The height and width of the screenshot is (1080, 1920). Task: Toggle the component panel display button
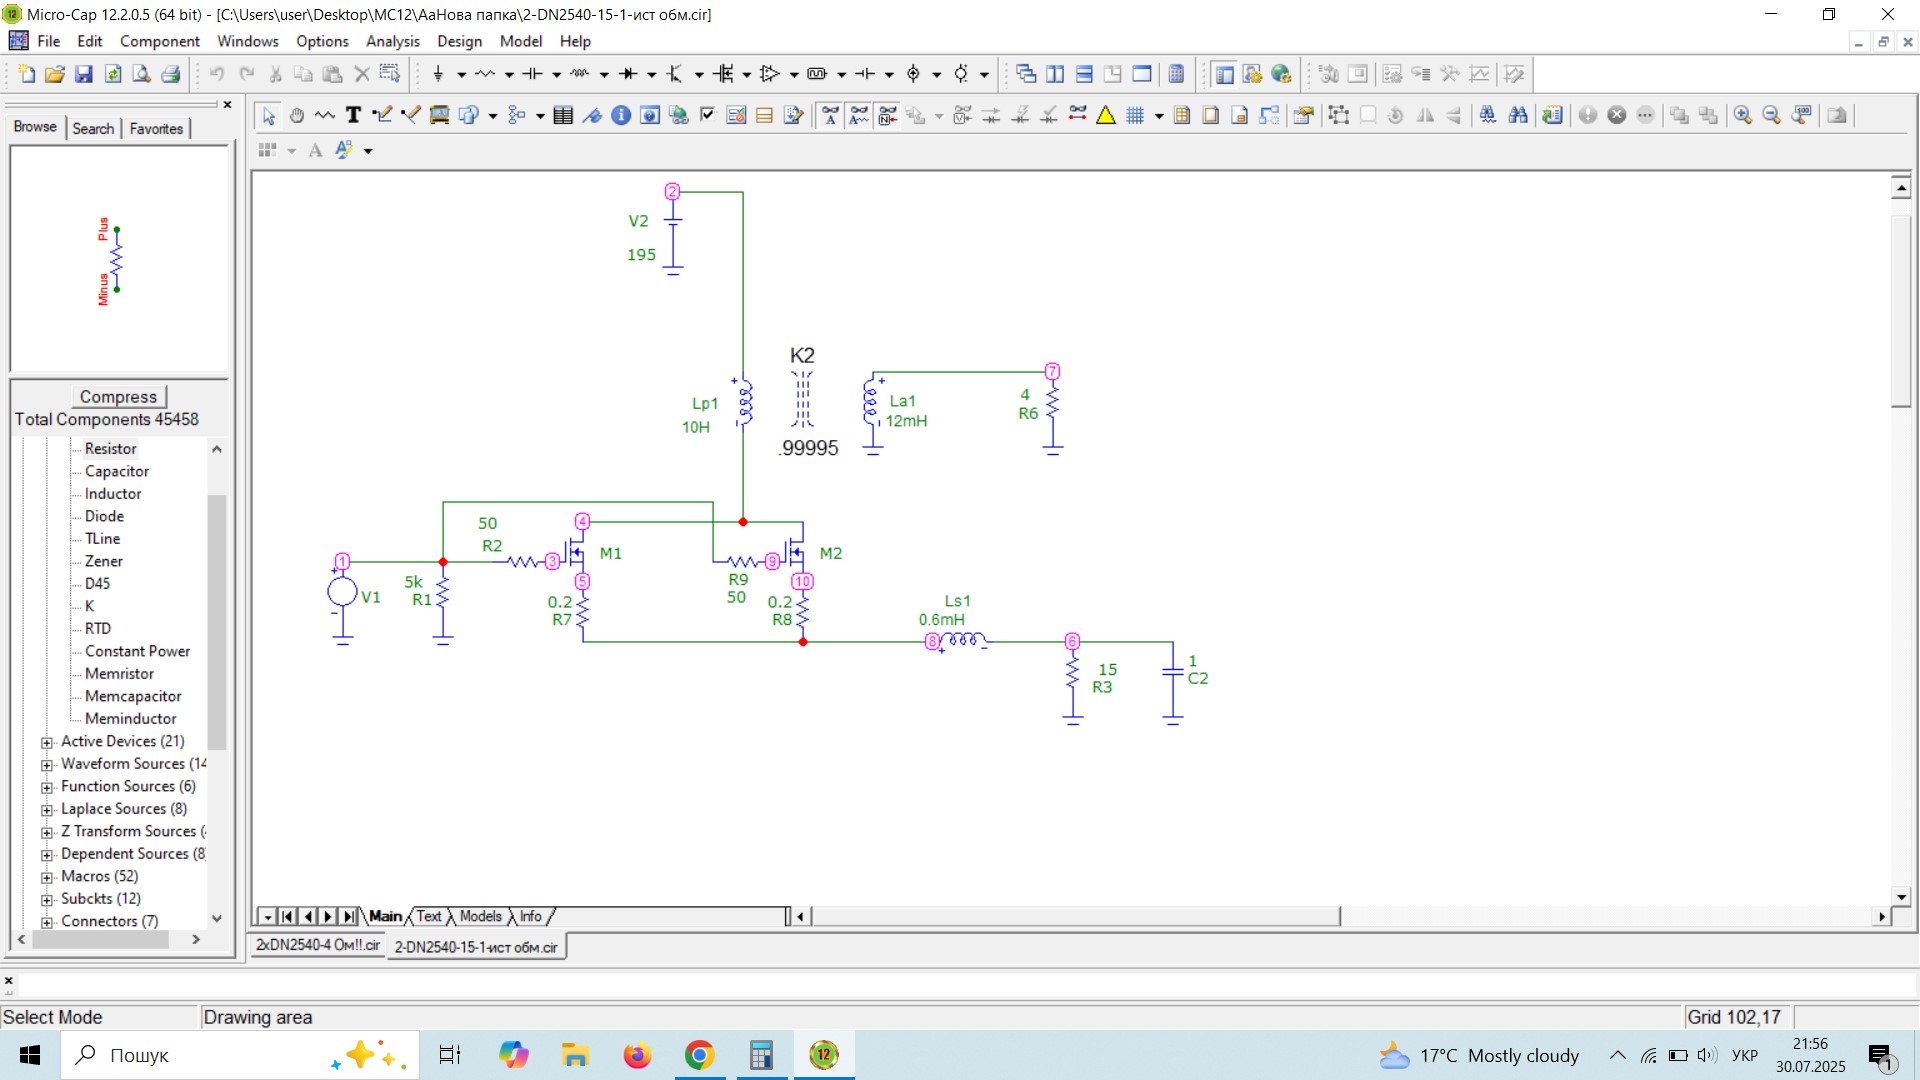[x=1225, y=74]
